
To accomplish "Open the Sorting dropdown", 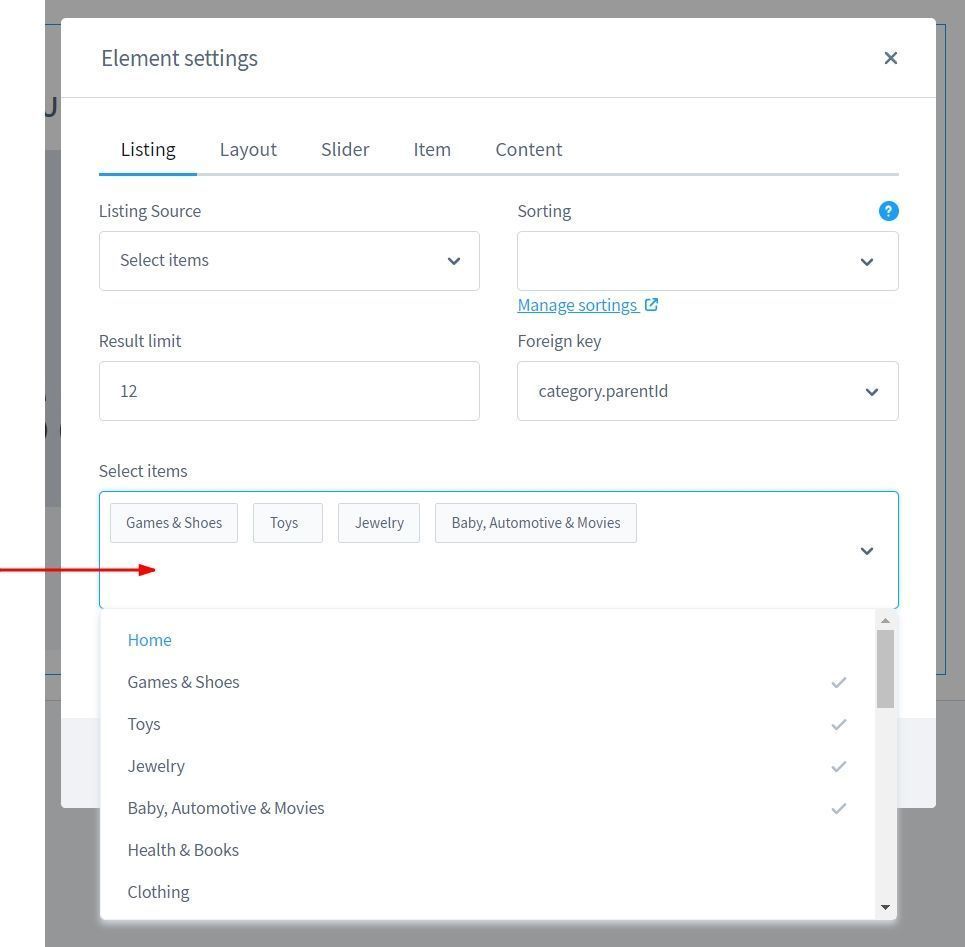I will 707,261.
